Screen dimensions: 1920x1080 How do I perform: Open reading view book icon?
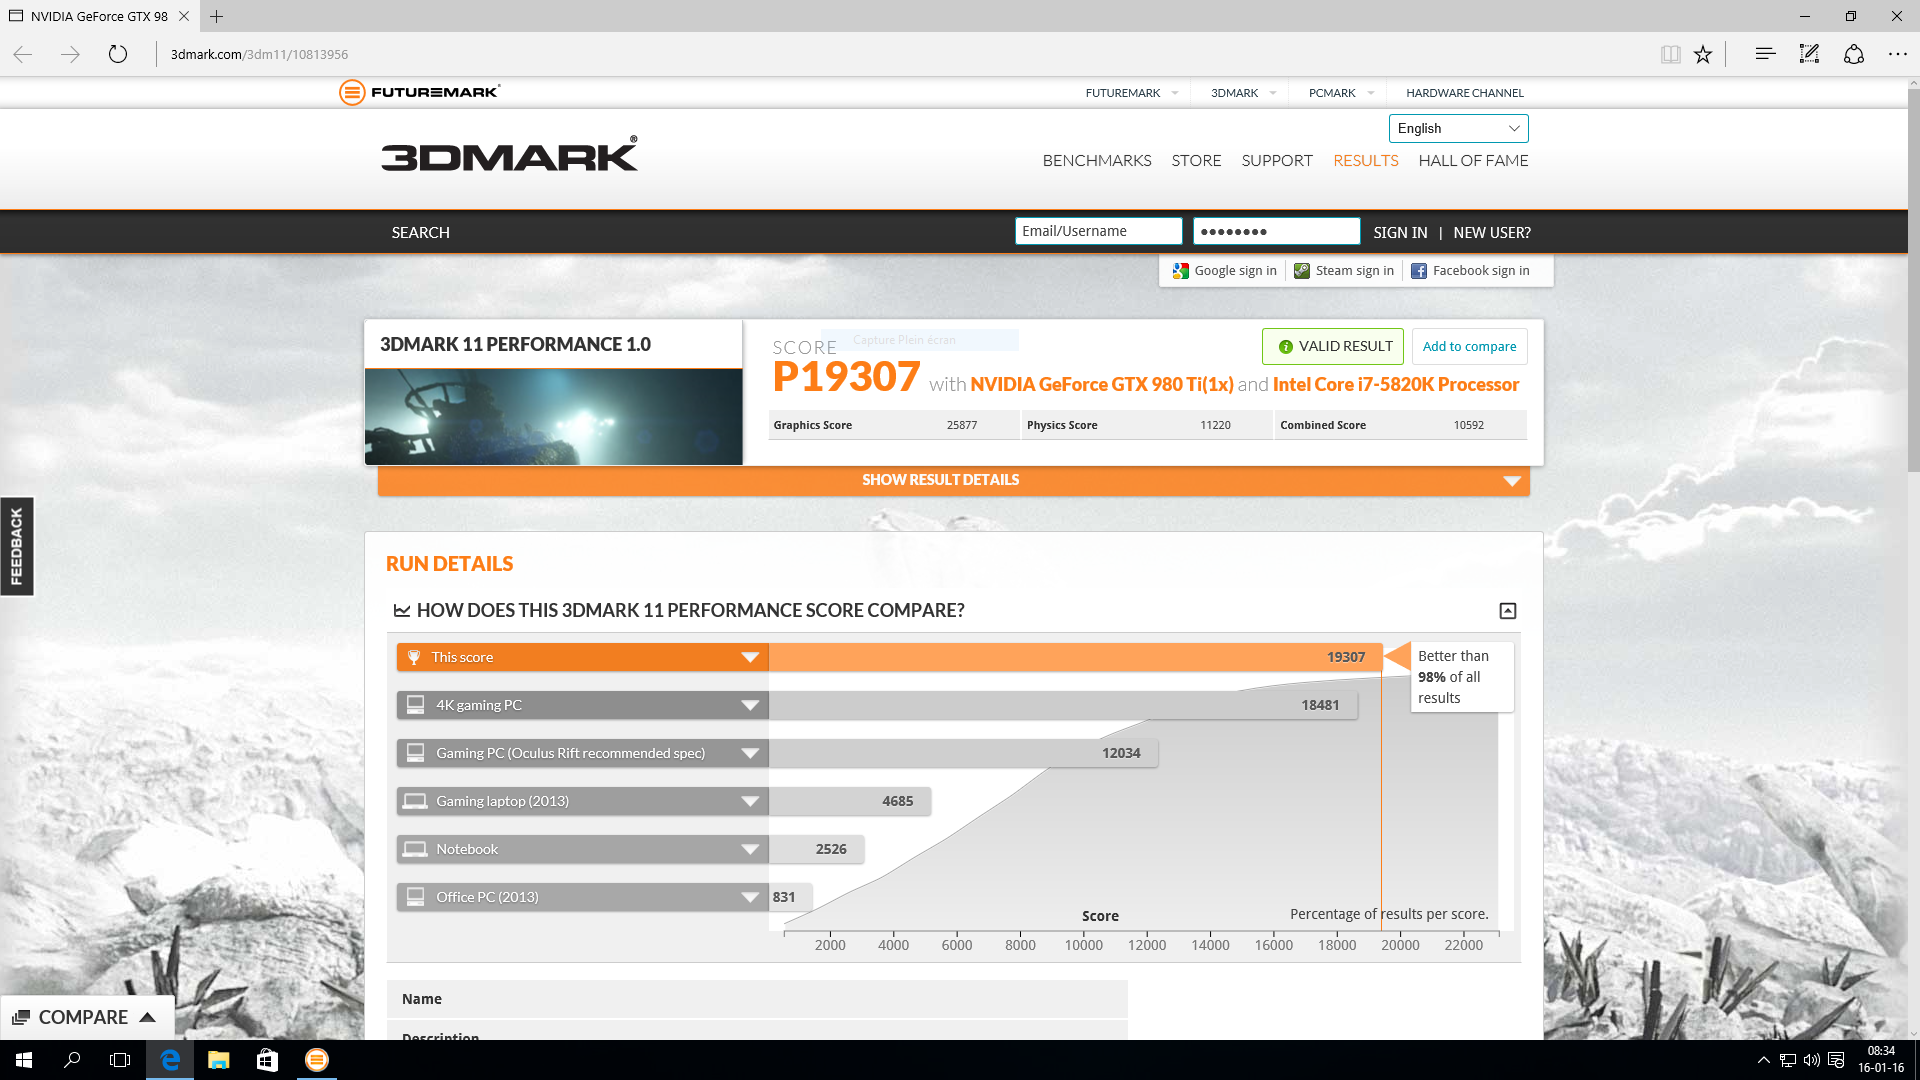point(1670,54)
